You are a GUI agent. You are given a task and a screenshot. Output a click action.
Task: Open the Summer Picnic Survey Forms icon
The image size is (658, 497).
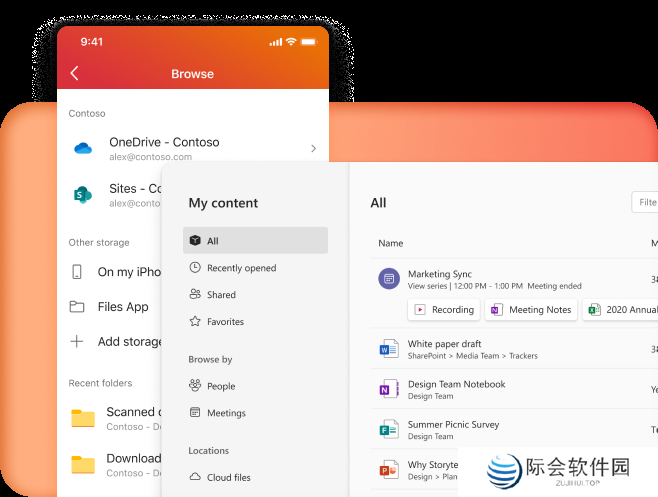pyautogui.click(x=389, y=430)
